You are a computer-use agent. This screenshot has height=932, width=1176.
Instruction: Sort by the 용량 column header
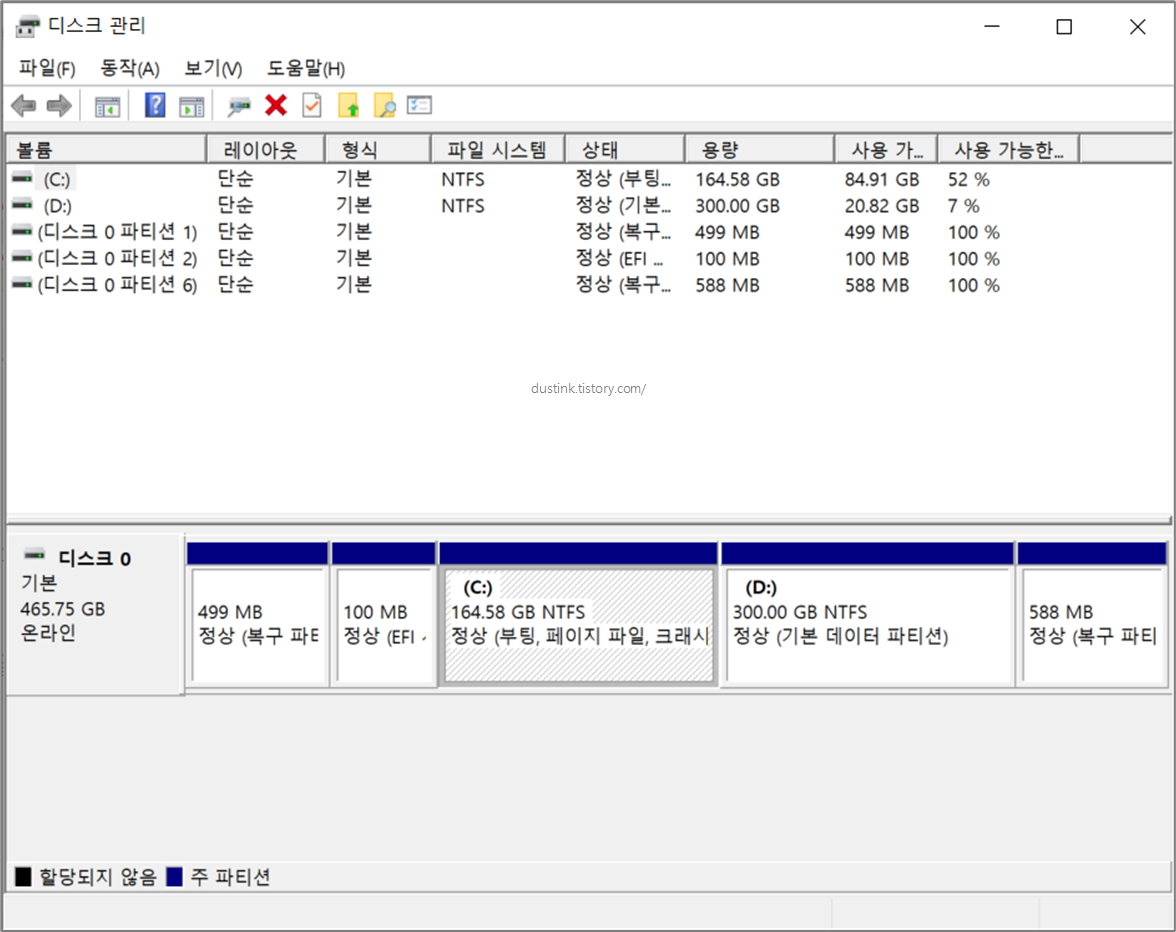pyautogui.click(x=760, y=150)
